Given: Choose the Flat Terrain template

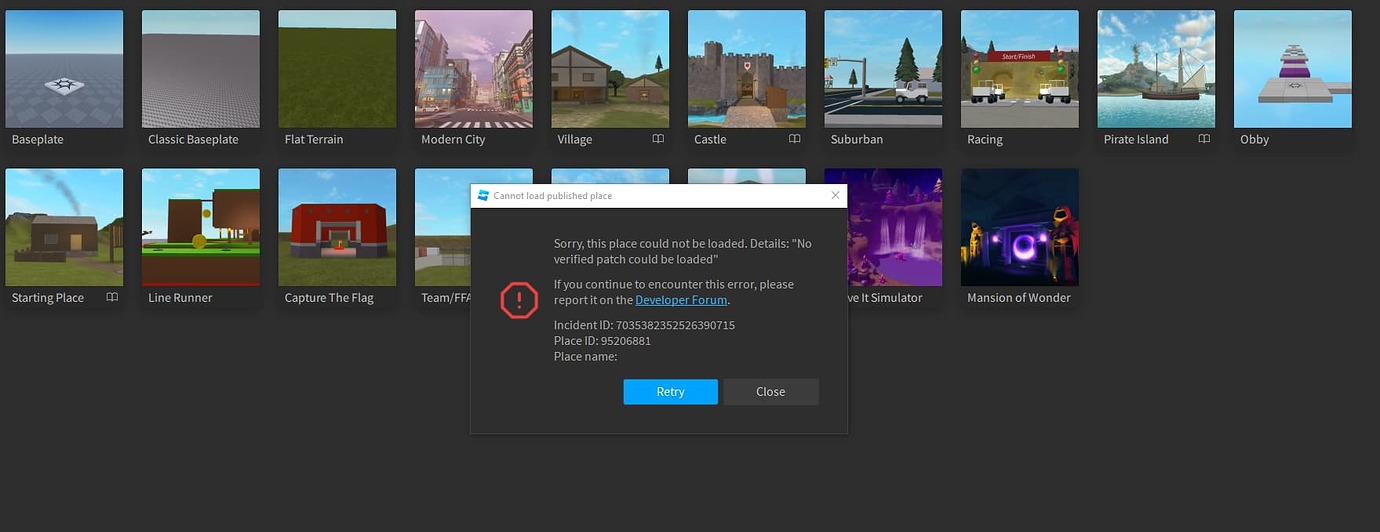Looking at the screenshot, I should (337, 69).
